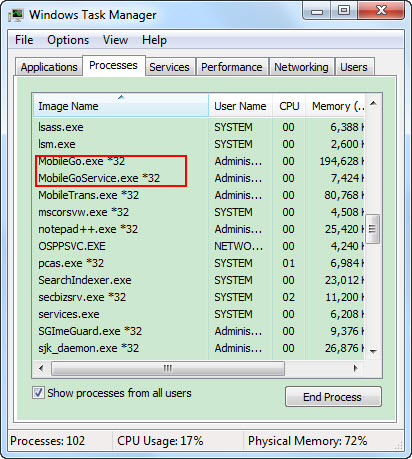Select the MobileGo.exe *32 process
412x459 pixels.
coord(199,161)
